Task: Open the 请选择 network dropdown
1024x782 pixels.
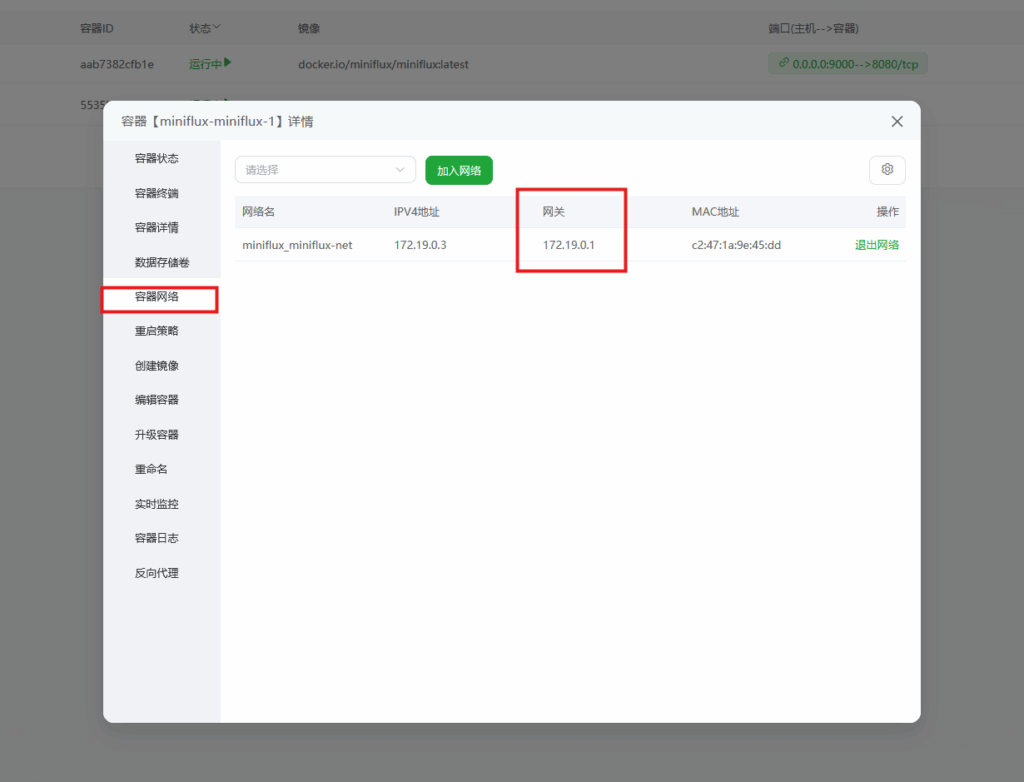Action: (x=325, y=170)
